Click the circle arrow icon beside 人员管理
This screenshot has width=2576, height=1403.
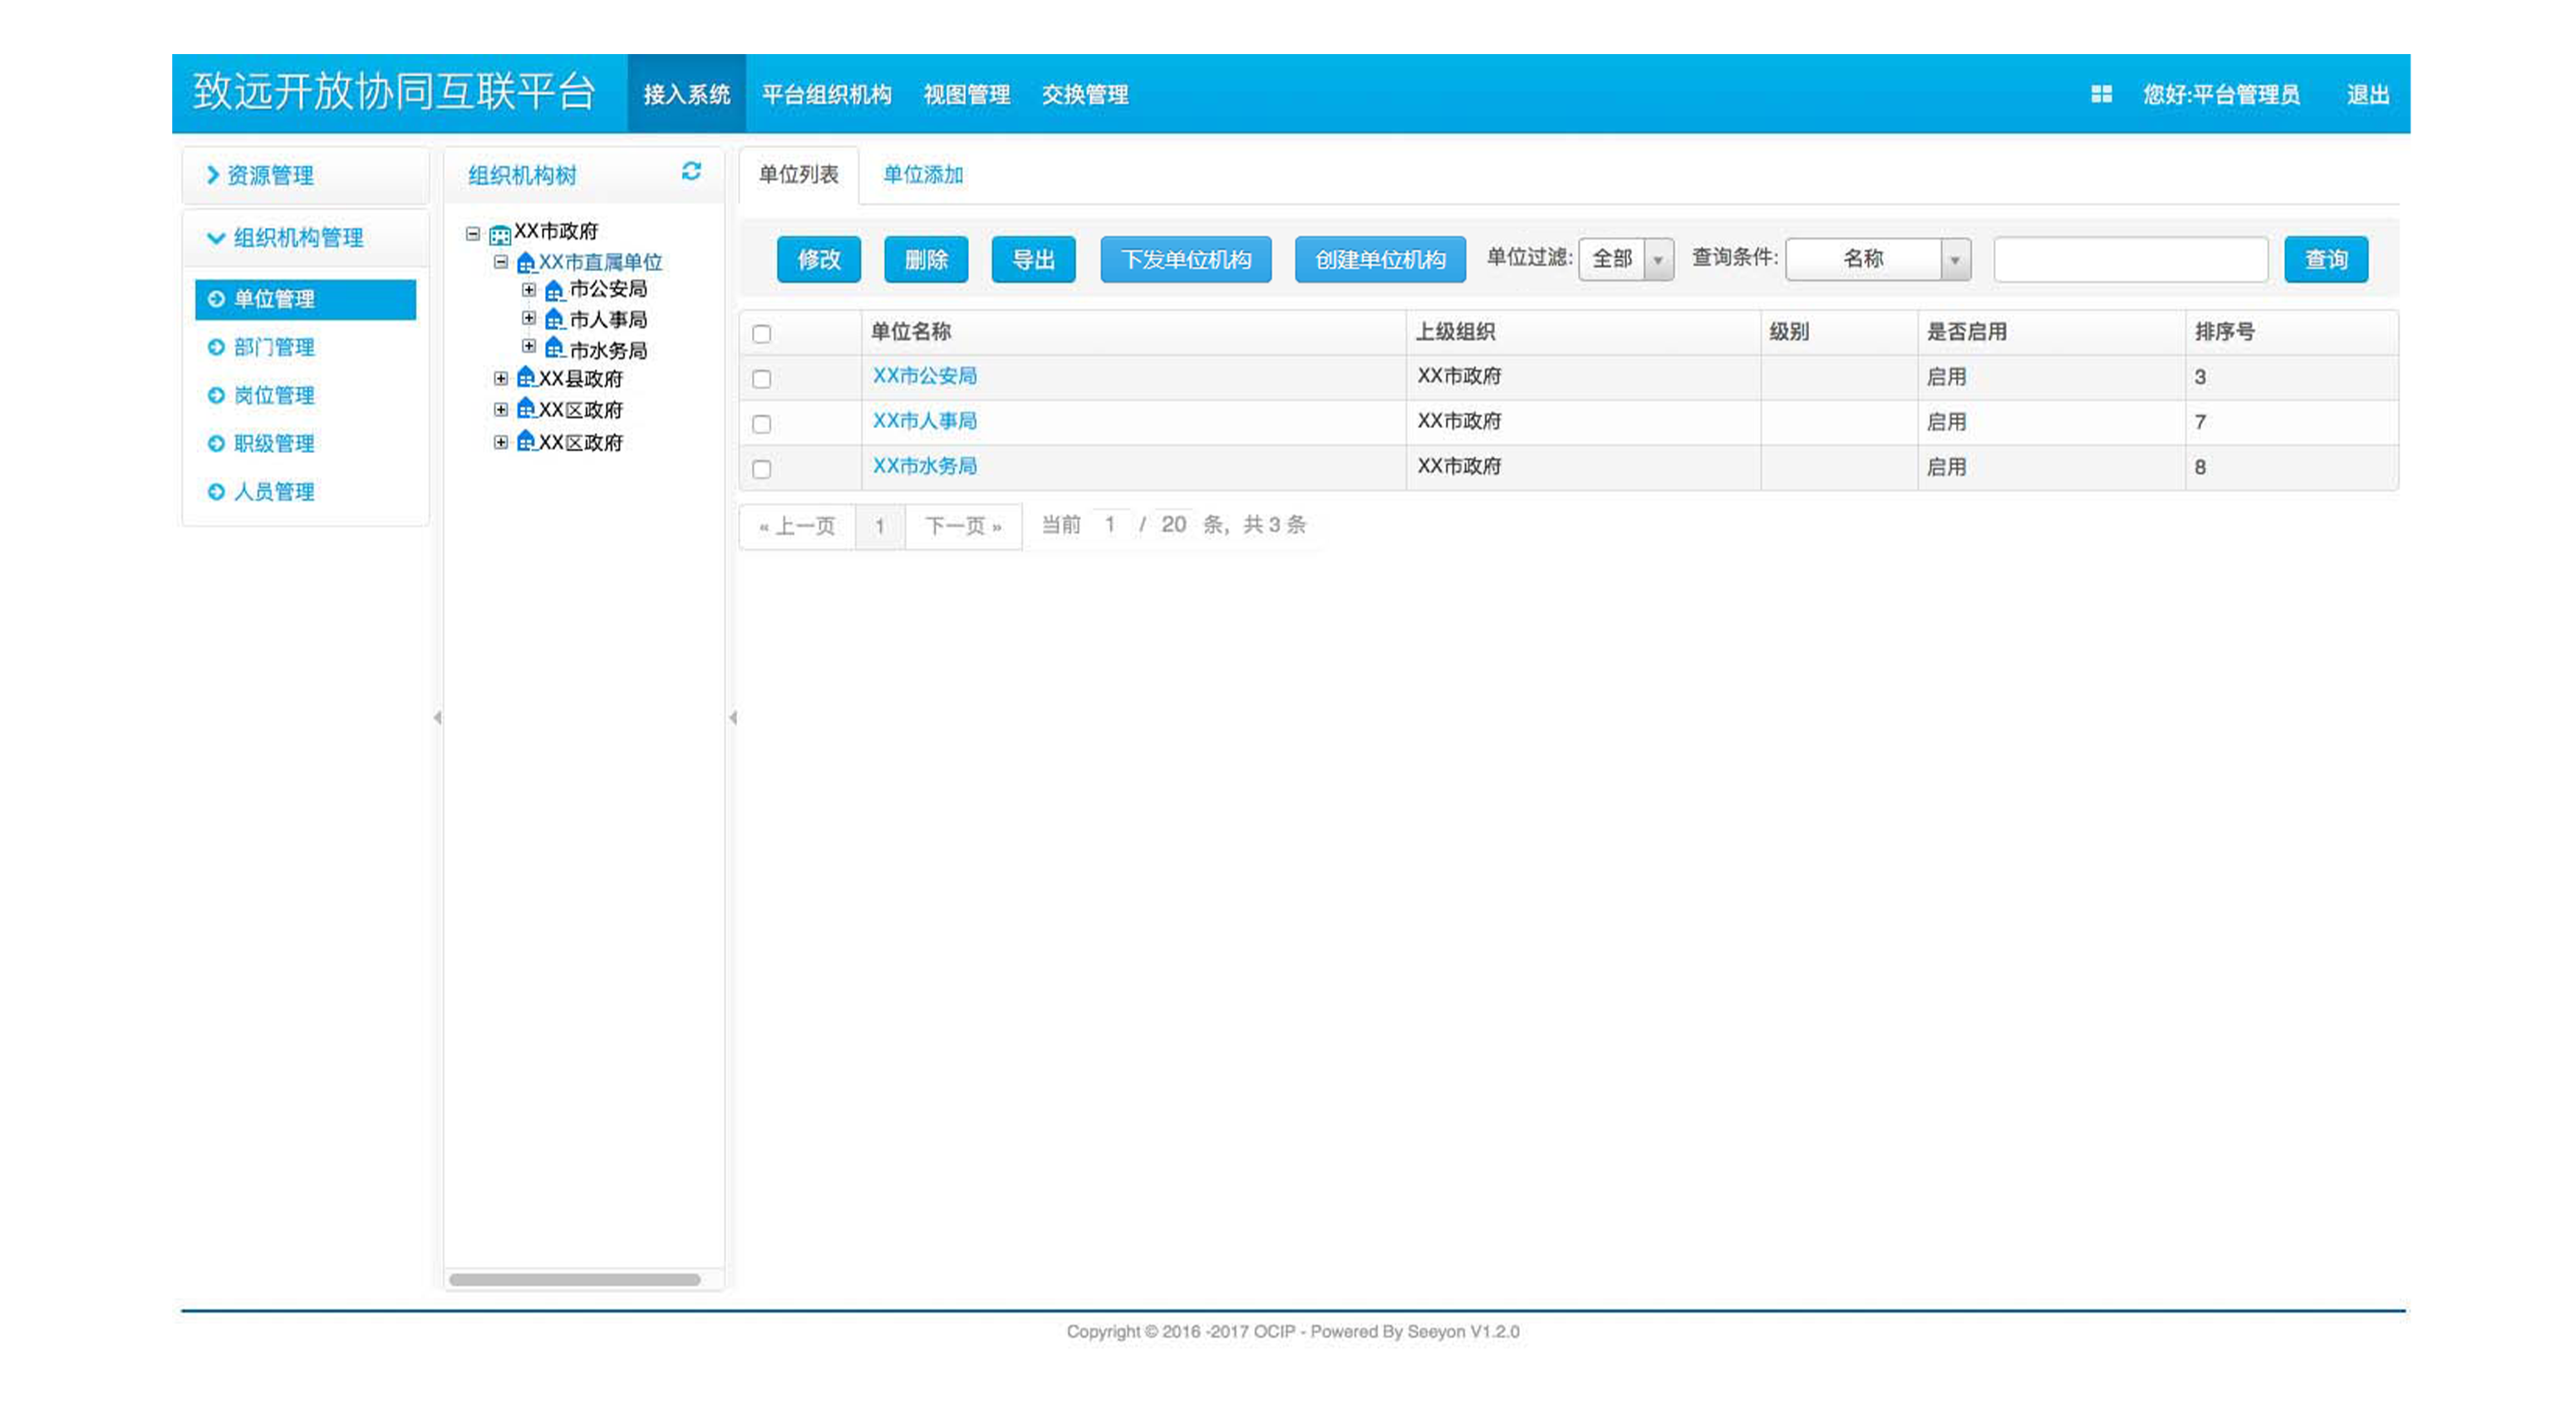coord(216,491)
